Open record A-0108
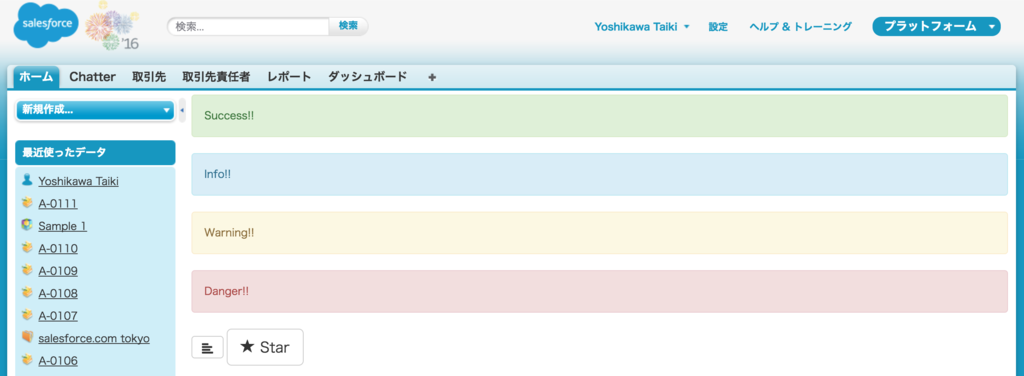The height and width of the screenshot is (376, 1024). tap(58, 293)
